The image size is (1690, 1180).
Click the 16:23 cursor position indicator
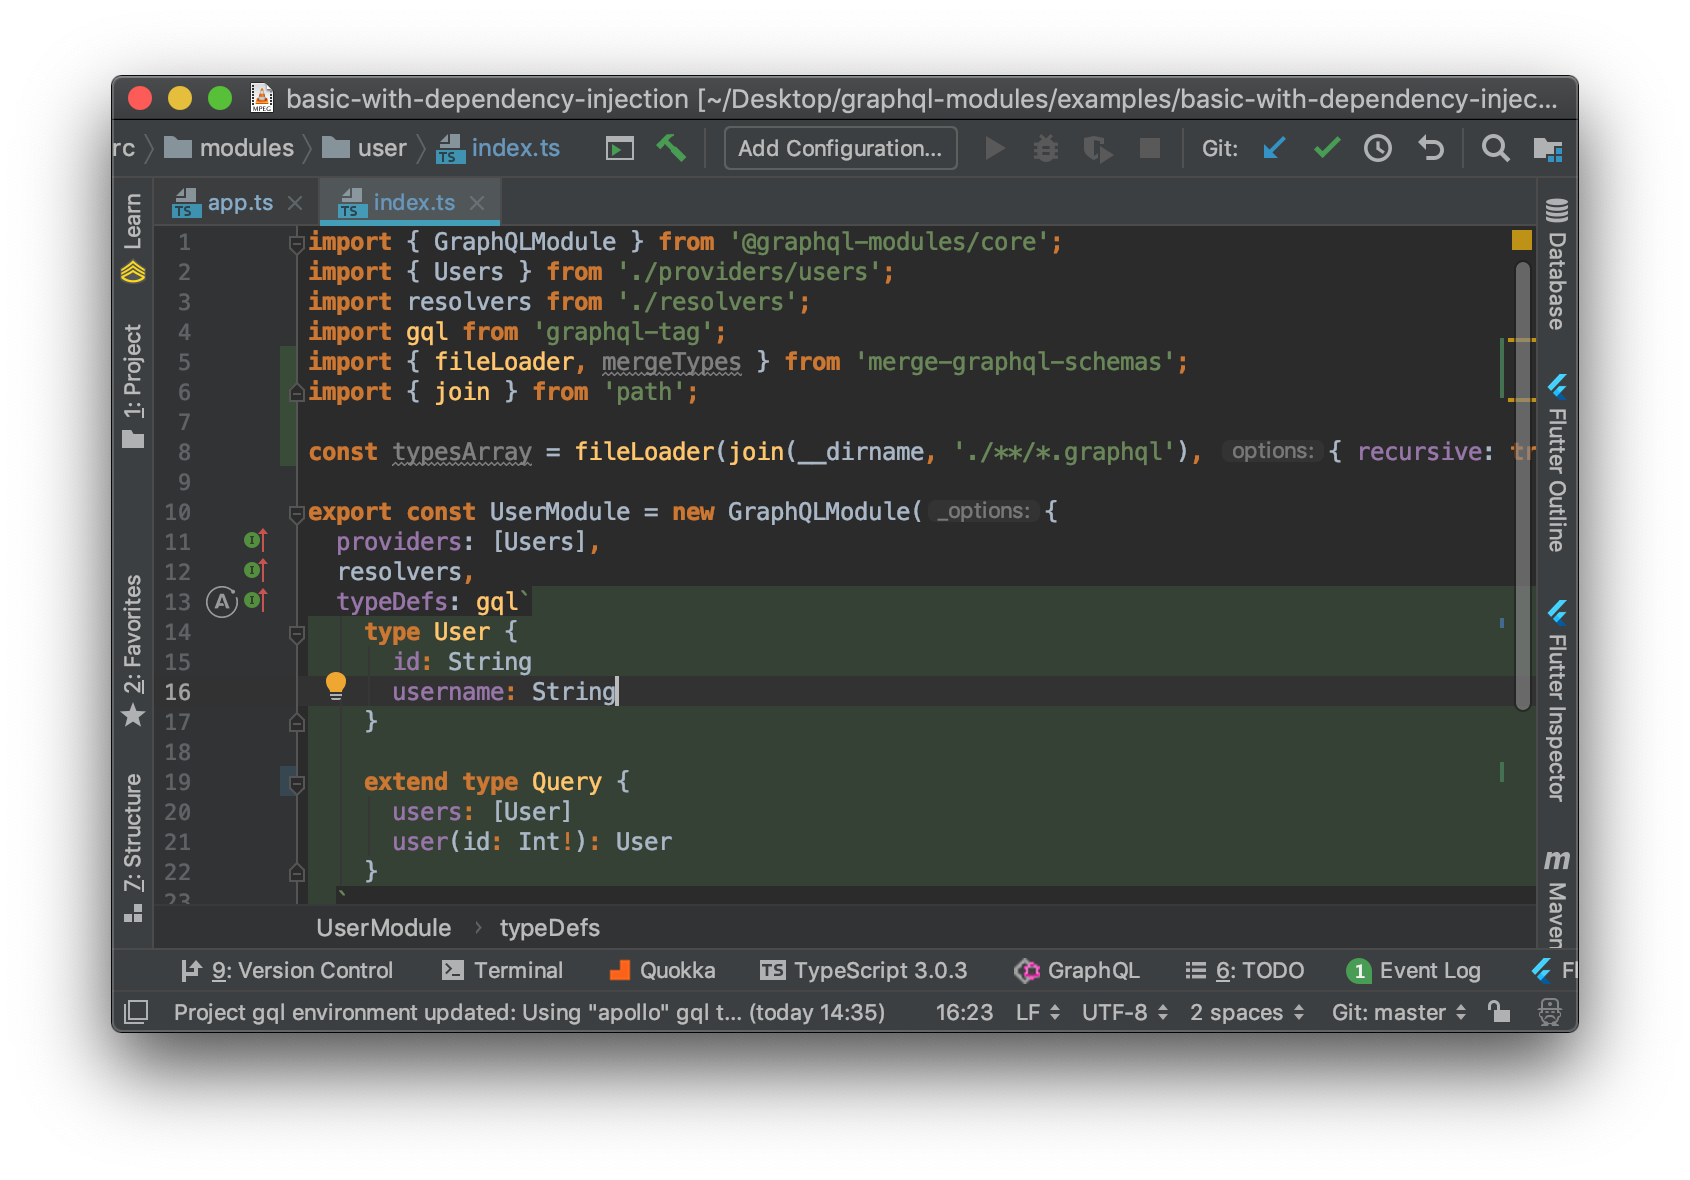coord(964,1012)
